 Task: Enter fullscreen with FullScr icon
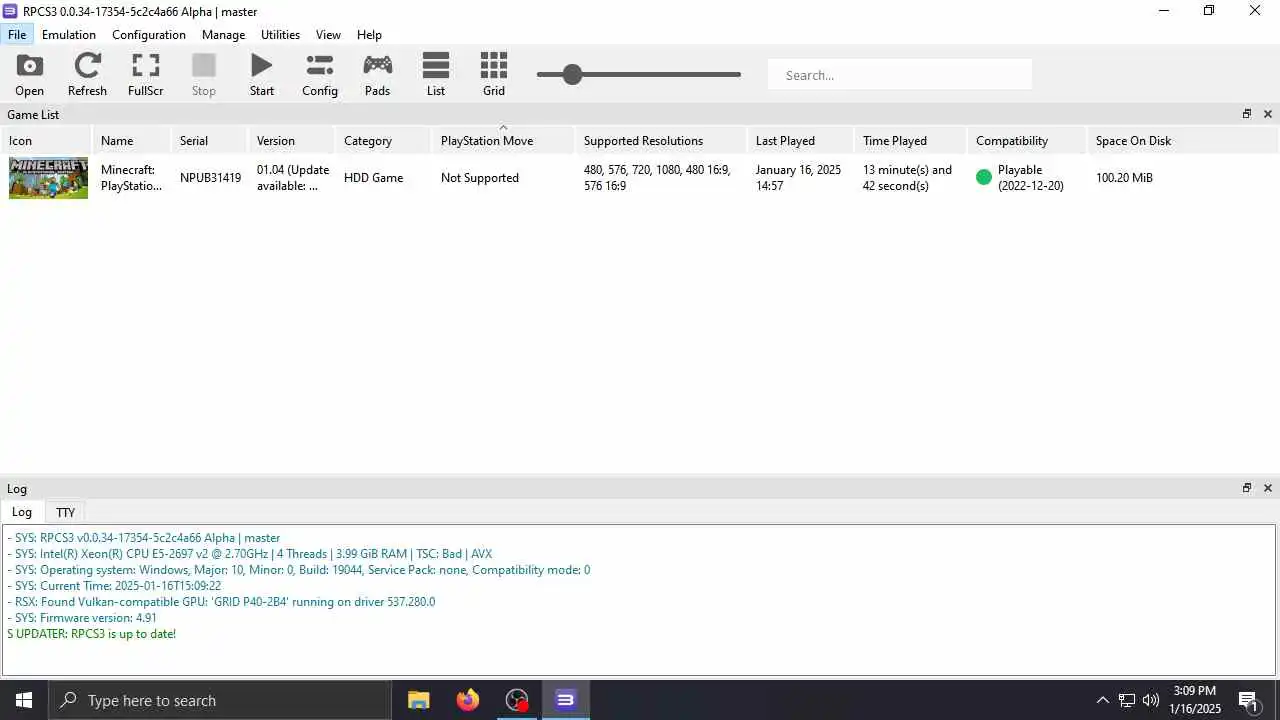[145, 75]
